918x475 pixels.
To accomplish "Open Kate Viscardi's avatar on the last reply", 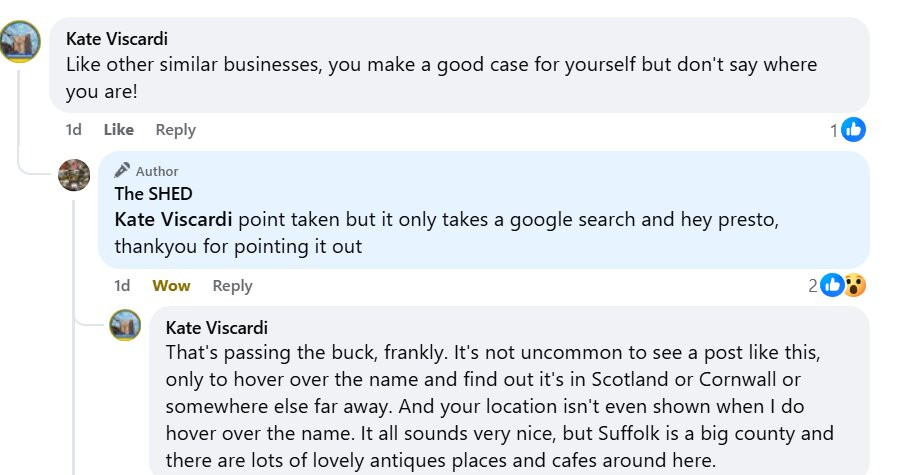I will tap(125, 325).
